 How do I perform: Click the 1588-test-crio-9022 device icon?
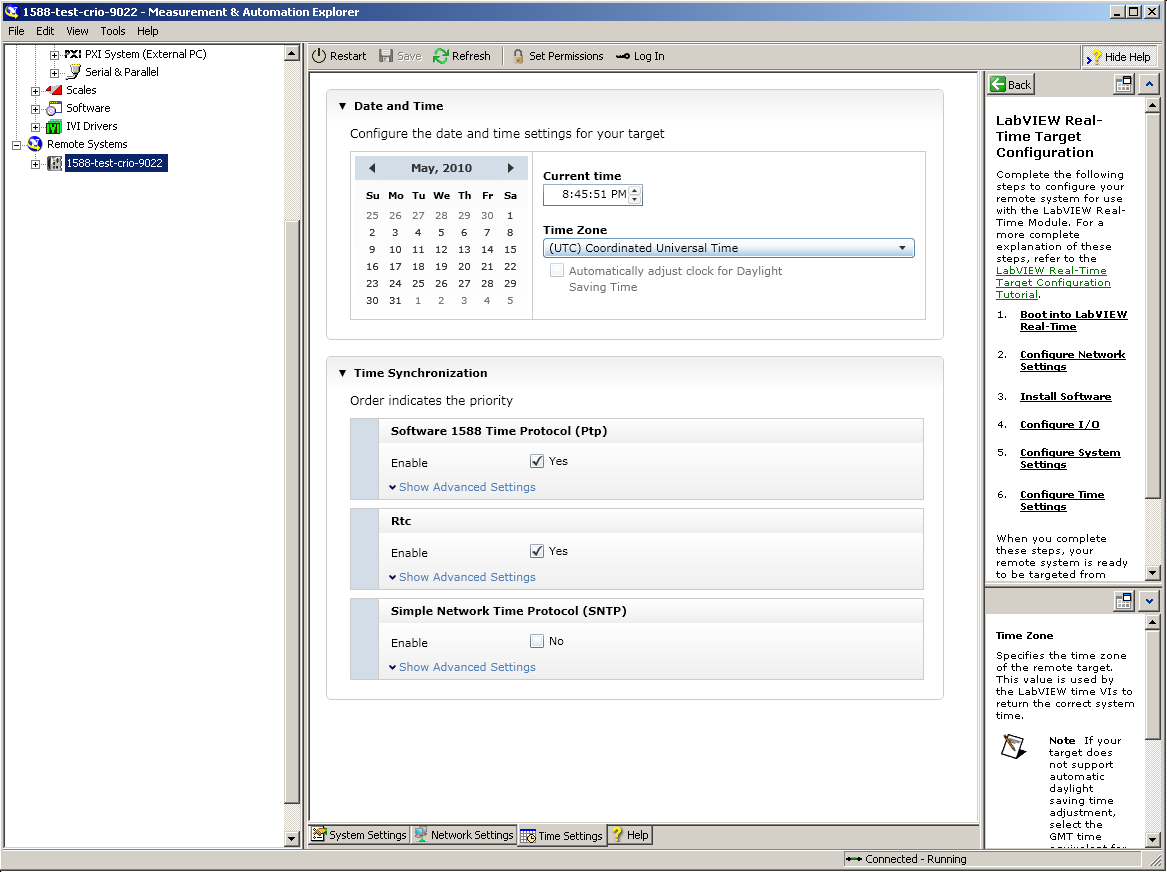click(54, 163)
